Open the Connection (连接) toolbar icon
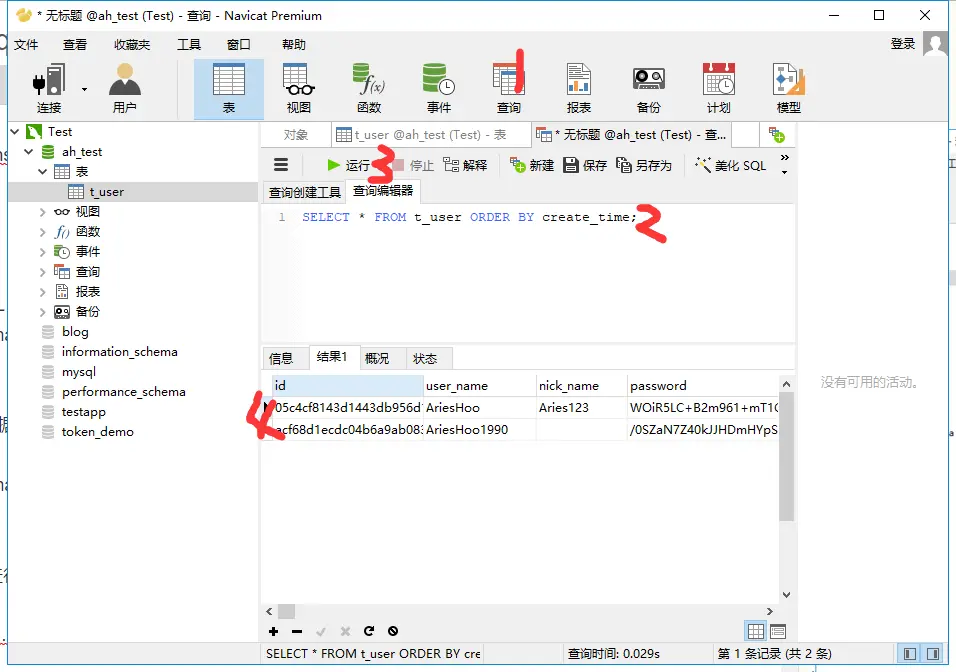The width and height of the screenshot is (956, 672). 49,88
